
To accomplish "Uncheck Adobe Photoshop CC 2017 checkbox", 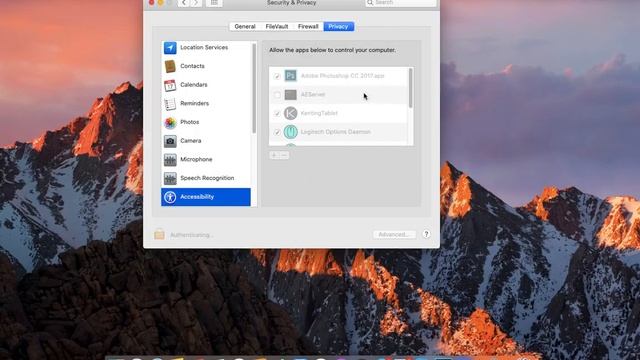I will (277, 76).
